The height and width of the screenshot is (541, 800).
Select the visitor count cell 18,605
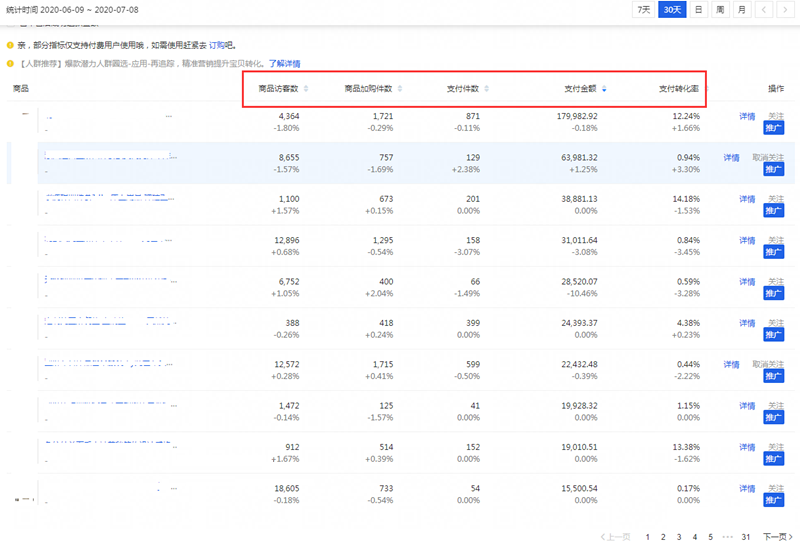tap(287, 488)
